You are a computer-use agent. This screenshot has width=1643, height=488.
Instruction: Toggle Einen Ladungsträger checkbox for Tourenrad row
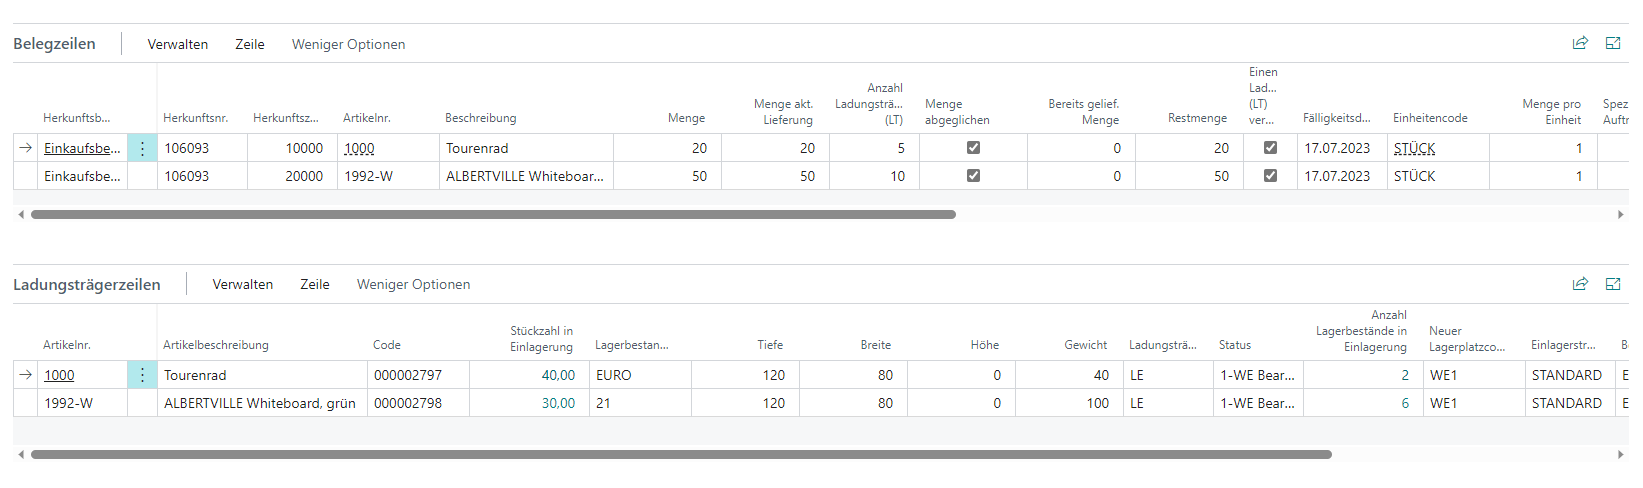(1270, 148)
